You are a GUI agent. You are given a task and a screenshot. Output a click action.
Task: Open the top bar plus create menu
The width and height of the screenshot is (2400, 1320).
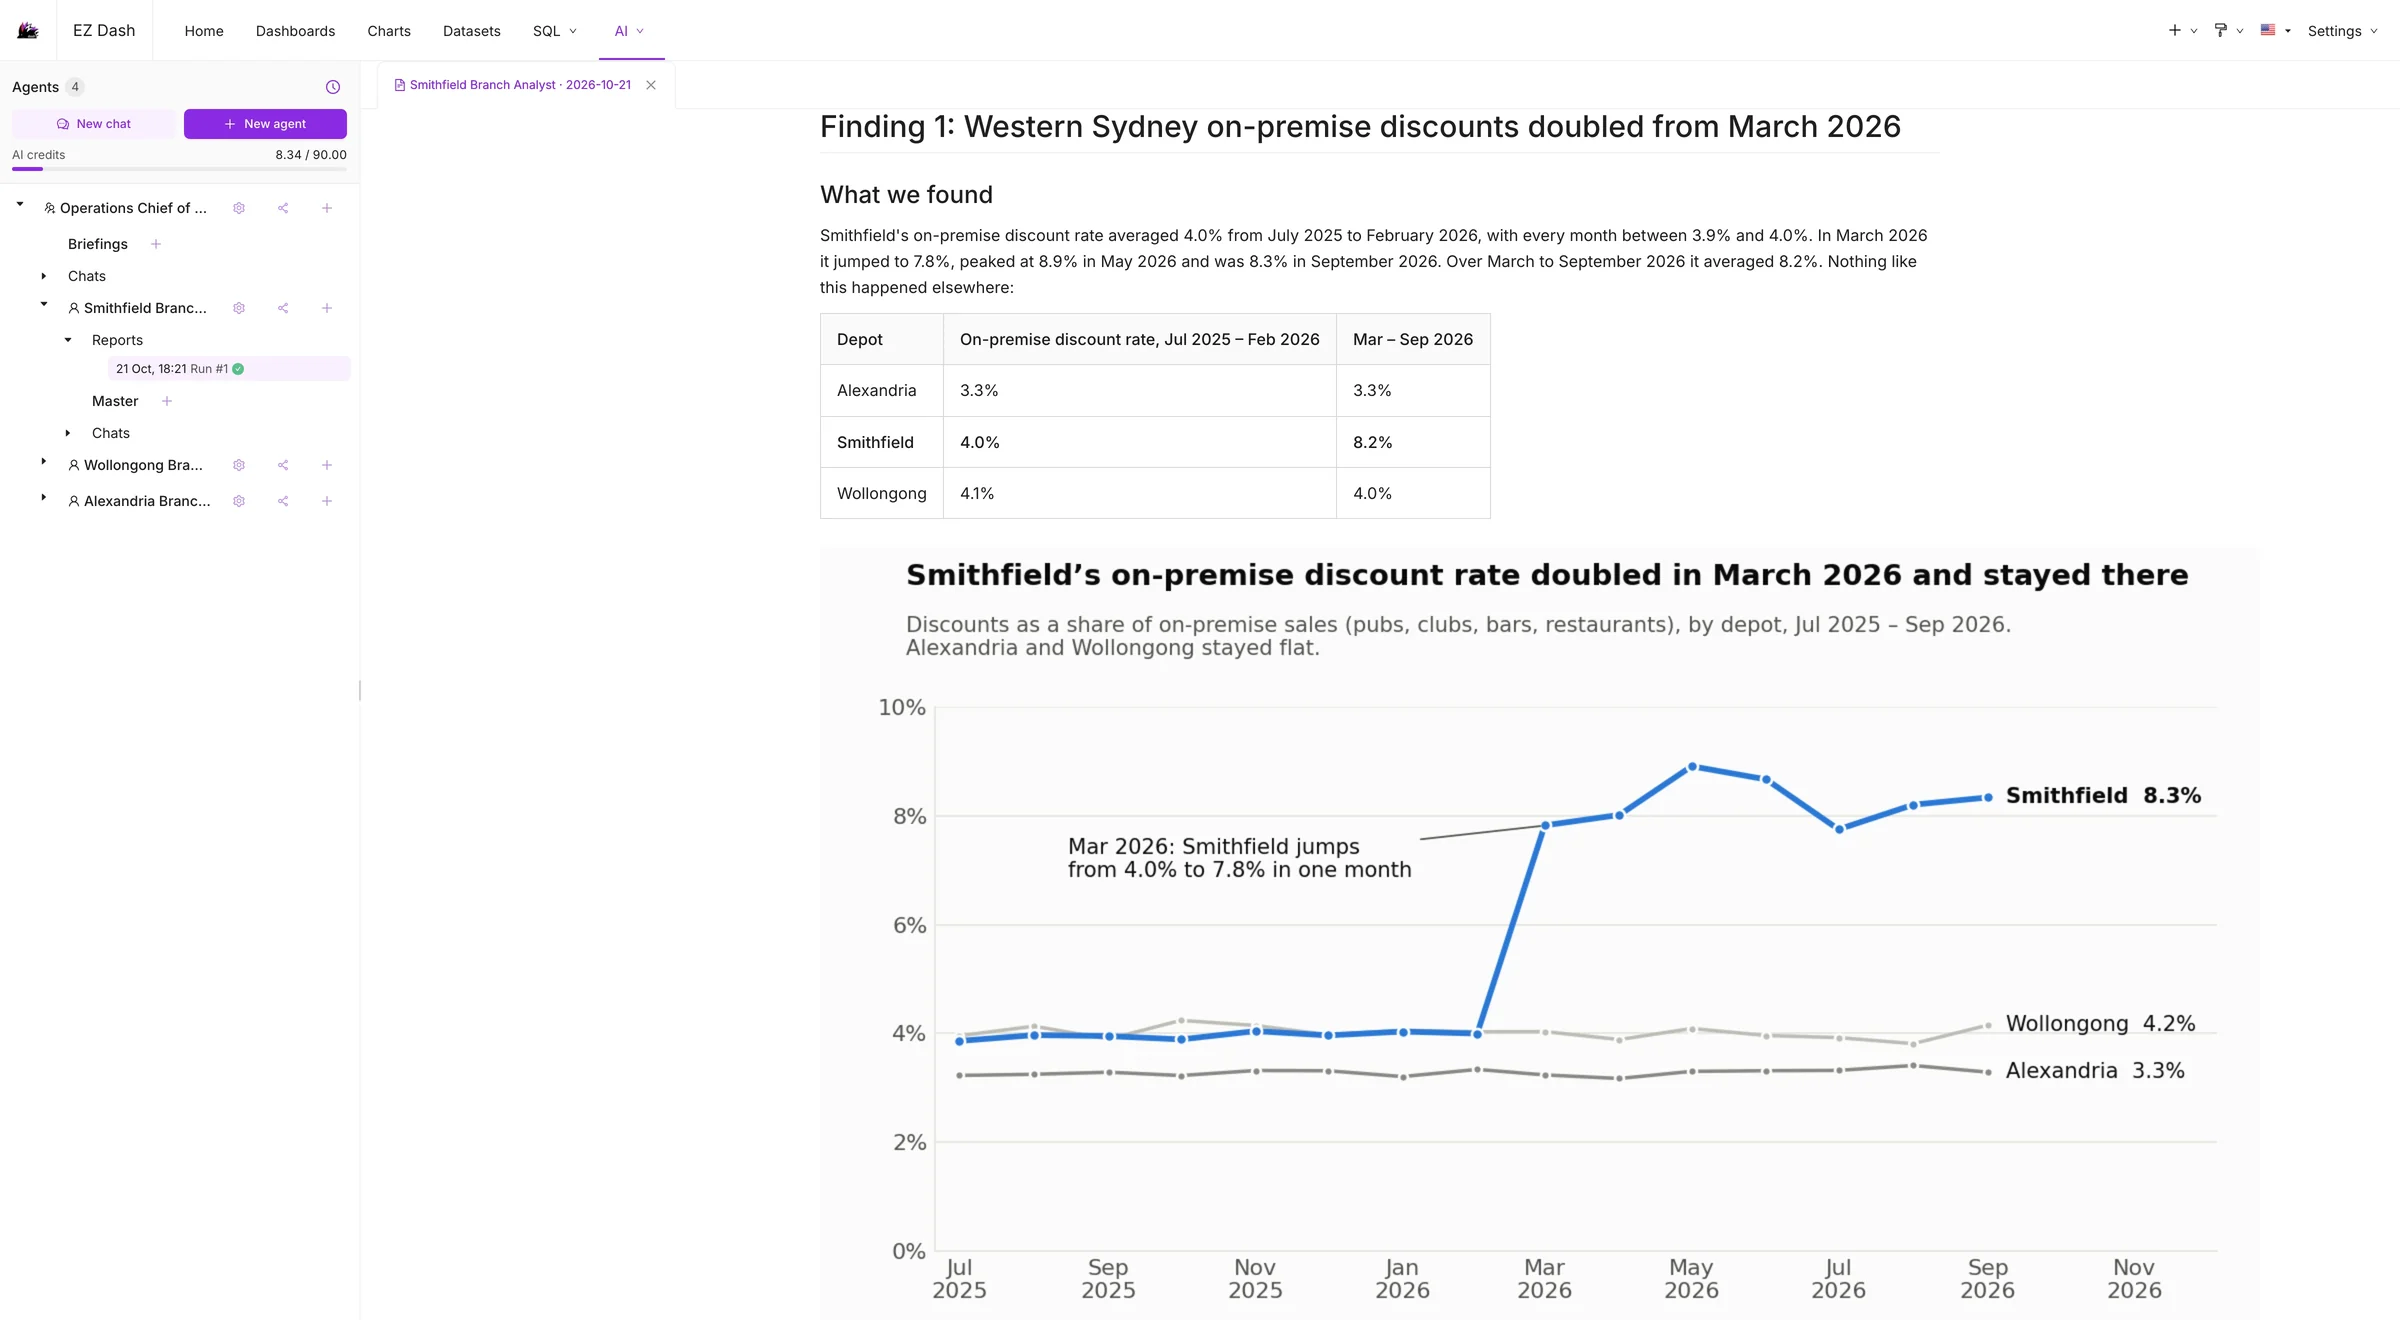click(x=2182, y=31)
